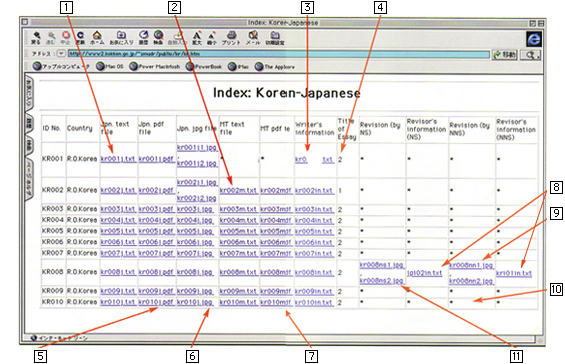This screenshot has width=565, height=364.
Task: Open web search with the 検索 toolbar icon
Action: [158, 37]
